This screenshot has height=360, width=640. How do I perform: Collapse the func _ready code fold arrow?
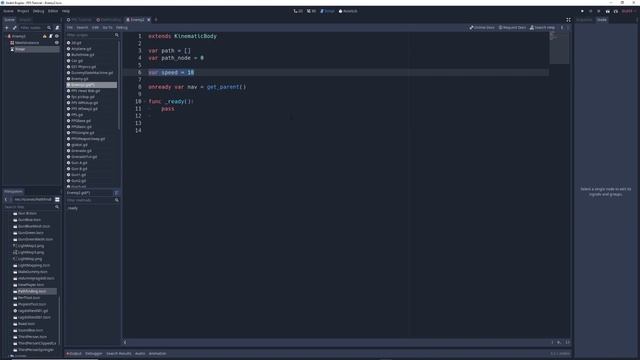click(x=145, y=102)
